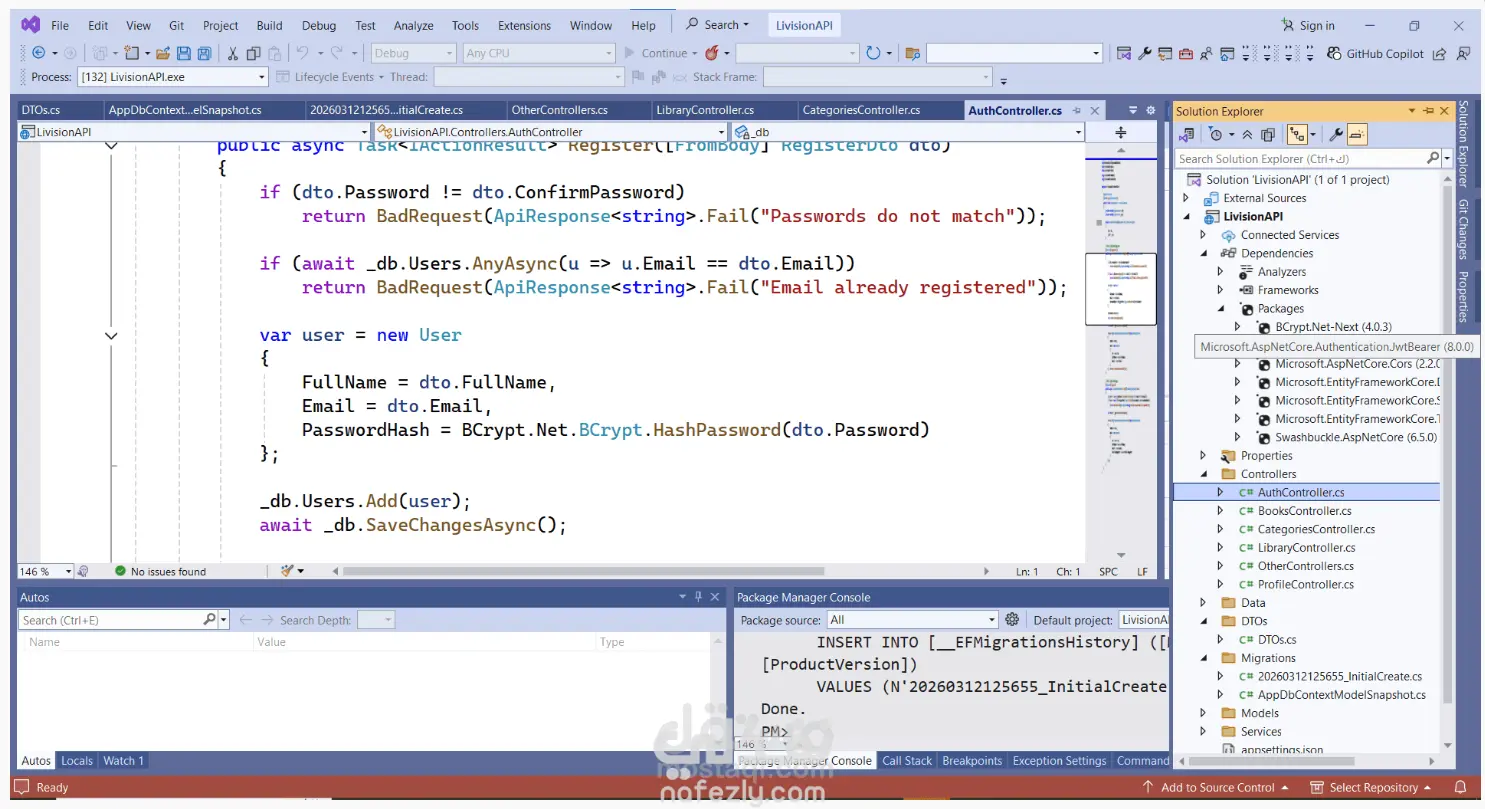Open the LivisionAPI project navigation dropdown
The height and width of the screenshot is (809, 1485).
pos(194,132)
